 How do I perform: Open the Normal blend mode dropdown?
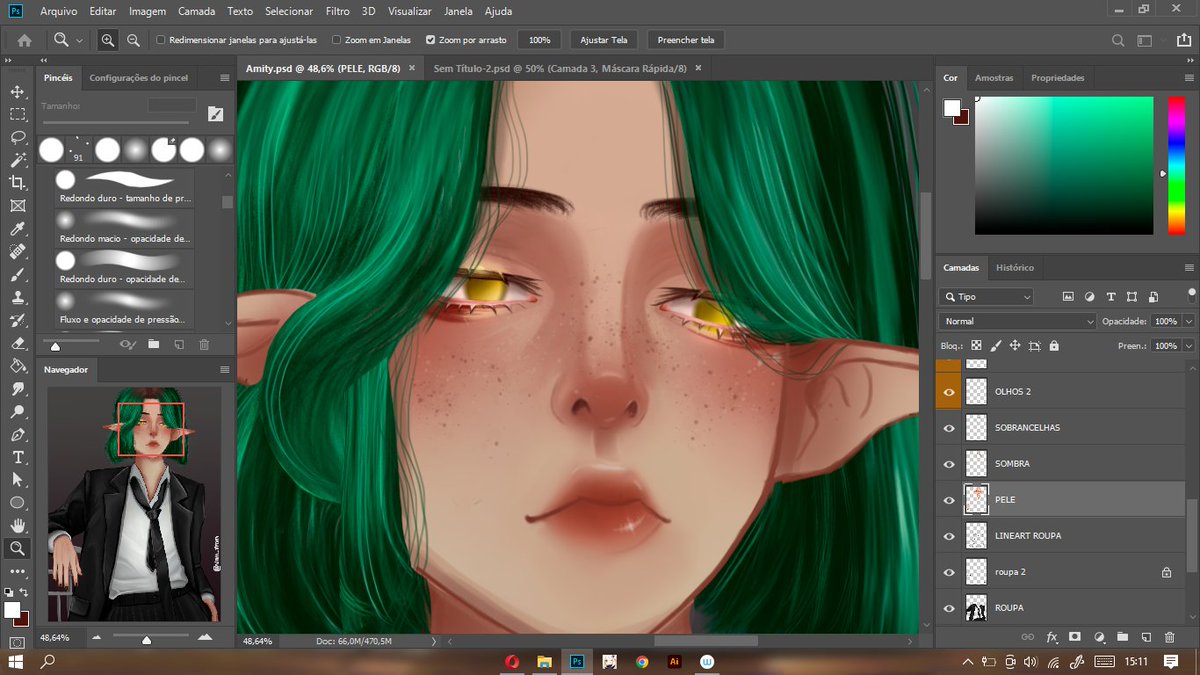coord(1017,321)
